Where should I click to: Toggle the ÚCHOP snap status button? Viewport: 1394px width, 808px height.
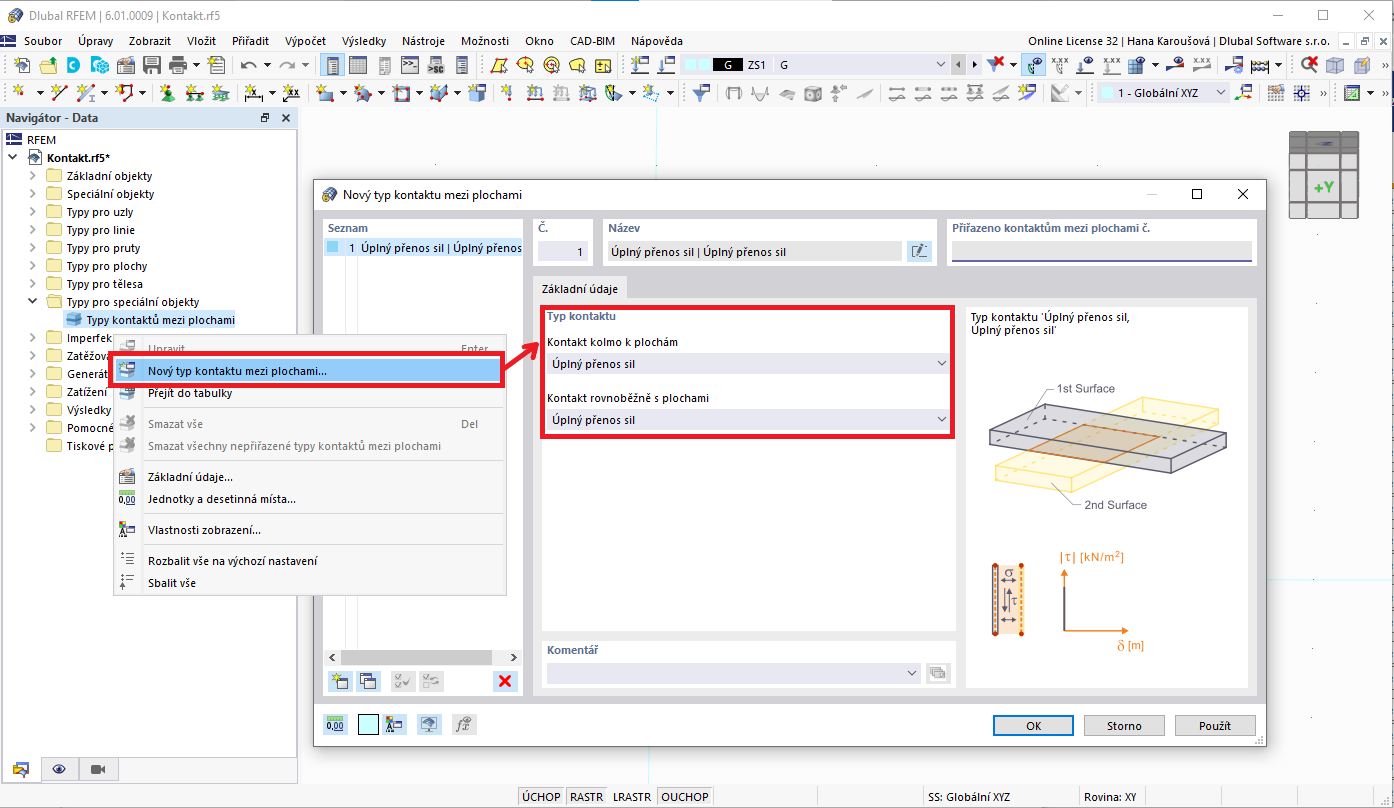[541, 797]
